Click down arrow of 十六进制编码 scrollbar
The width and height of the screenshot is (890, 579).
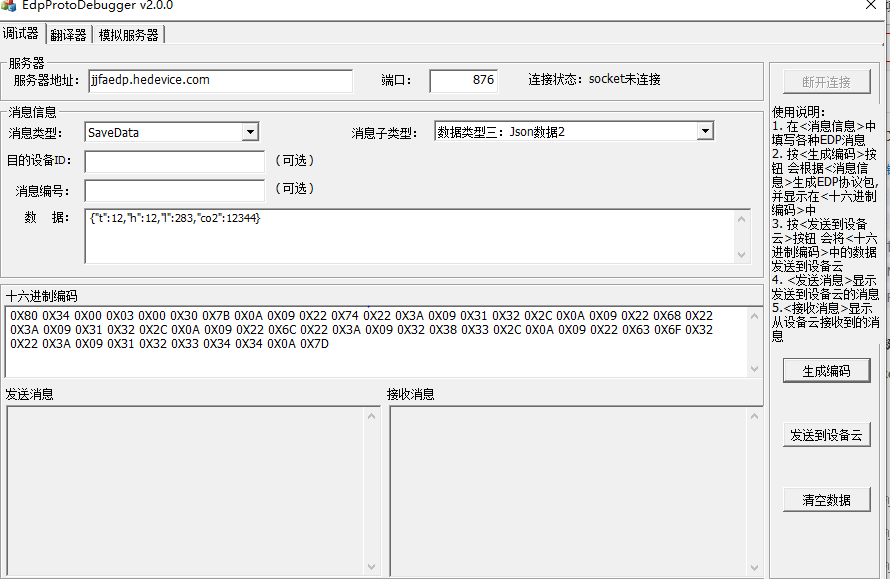click(x=754, y=368)
